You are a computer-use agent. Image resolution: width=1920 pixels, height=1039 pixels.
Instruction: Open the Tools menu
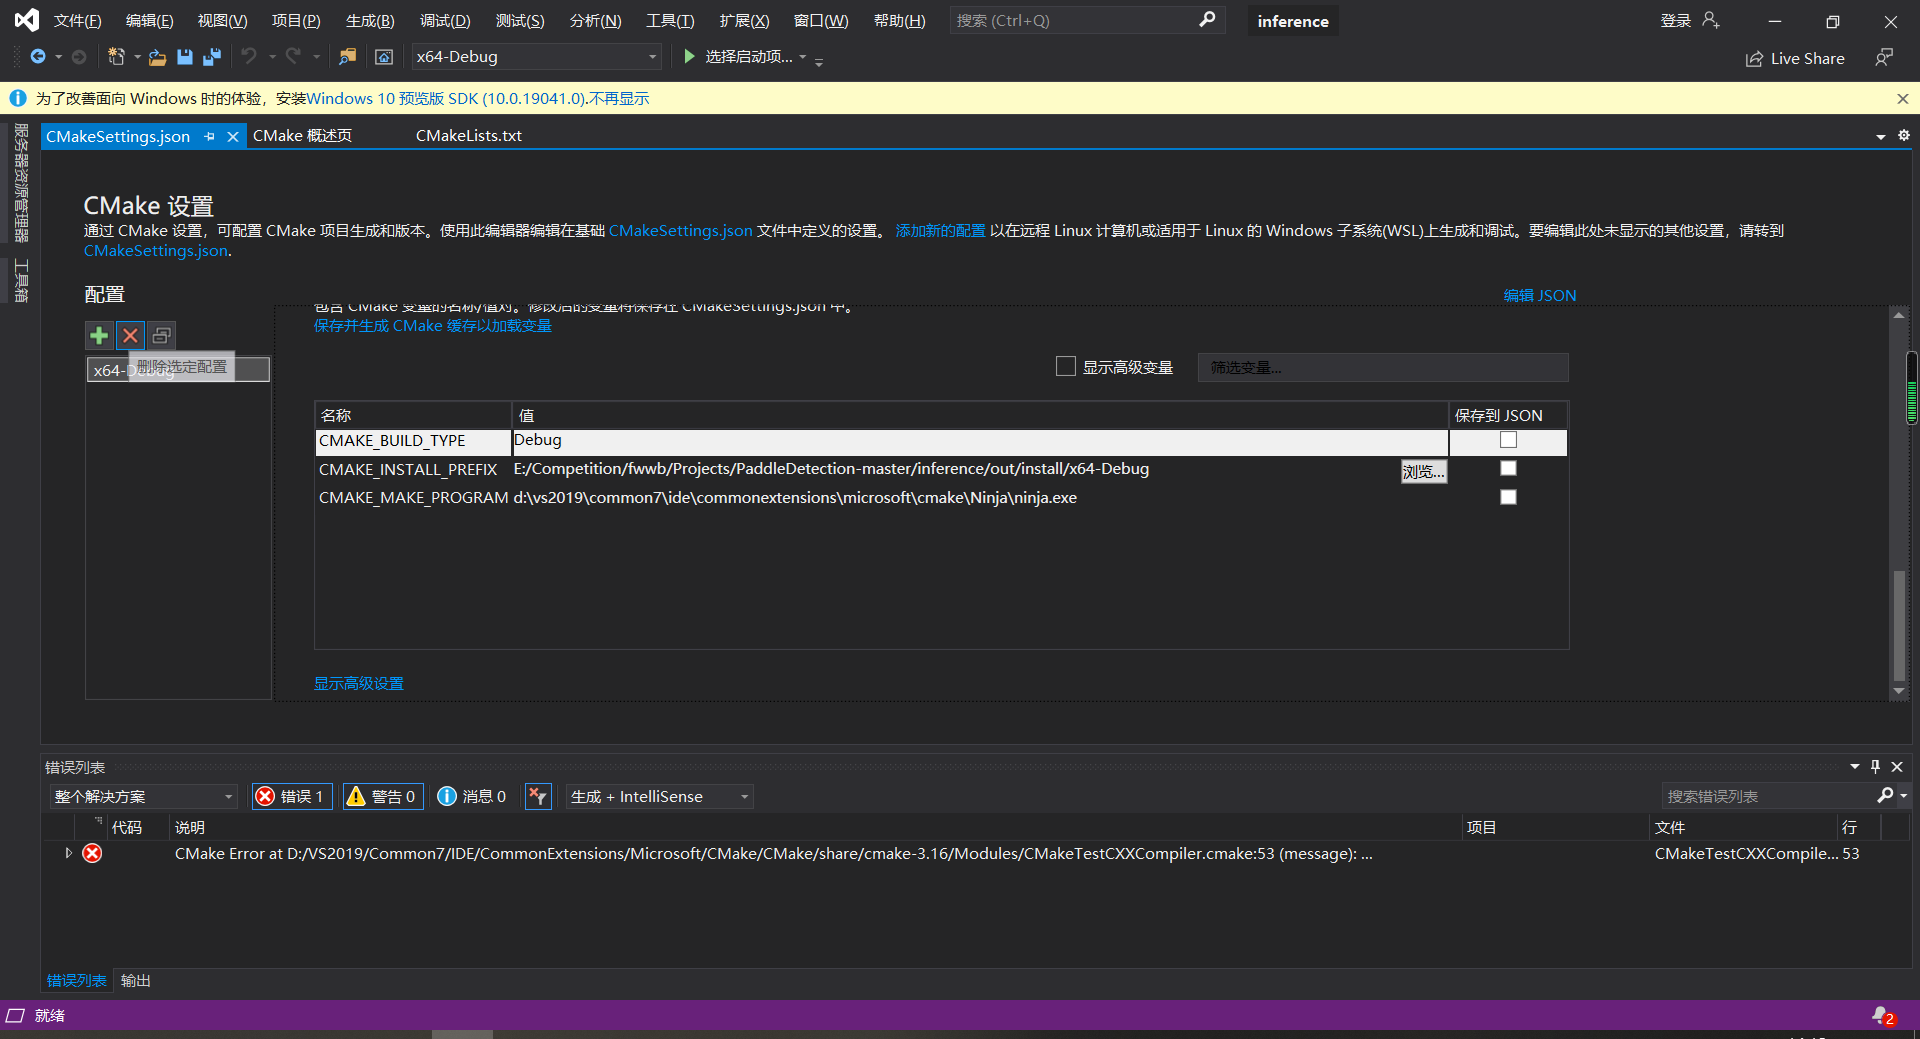(x=670, y=20)
